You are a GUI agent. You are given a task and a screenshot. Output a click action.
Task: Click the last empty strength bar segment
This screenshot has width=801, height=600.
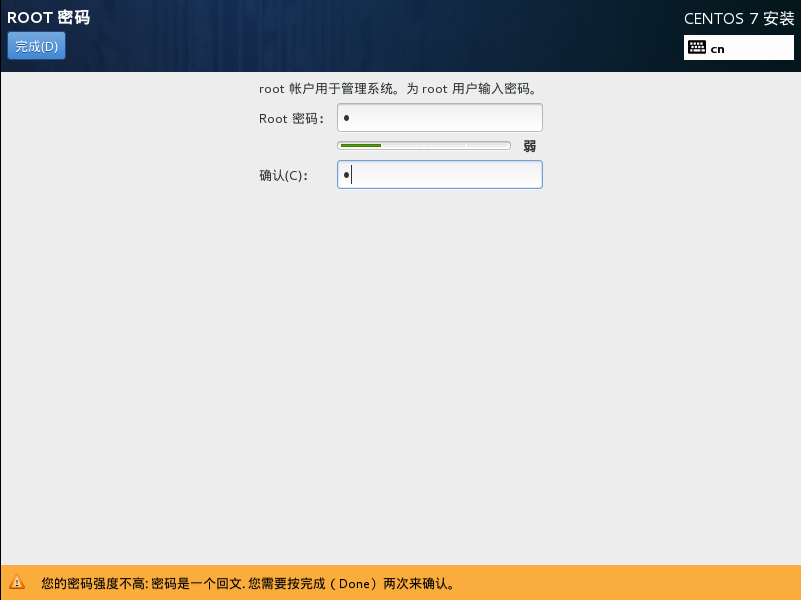click(488, 145)
